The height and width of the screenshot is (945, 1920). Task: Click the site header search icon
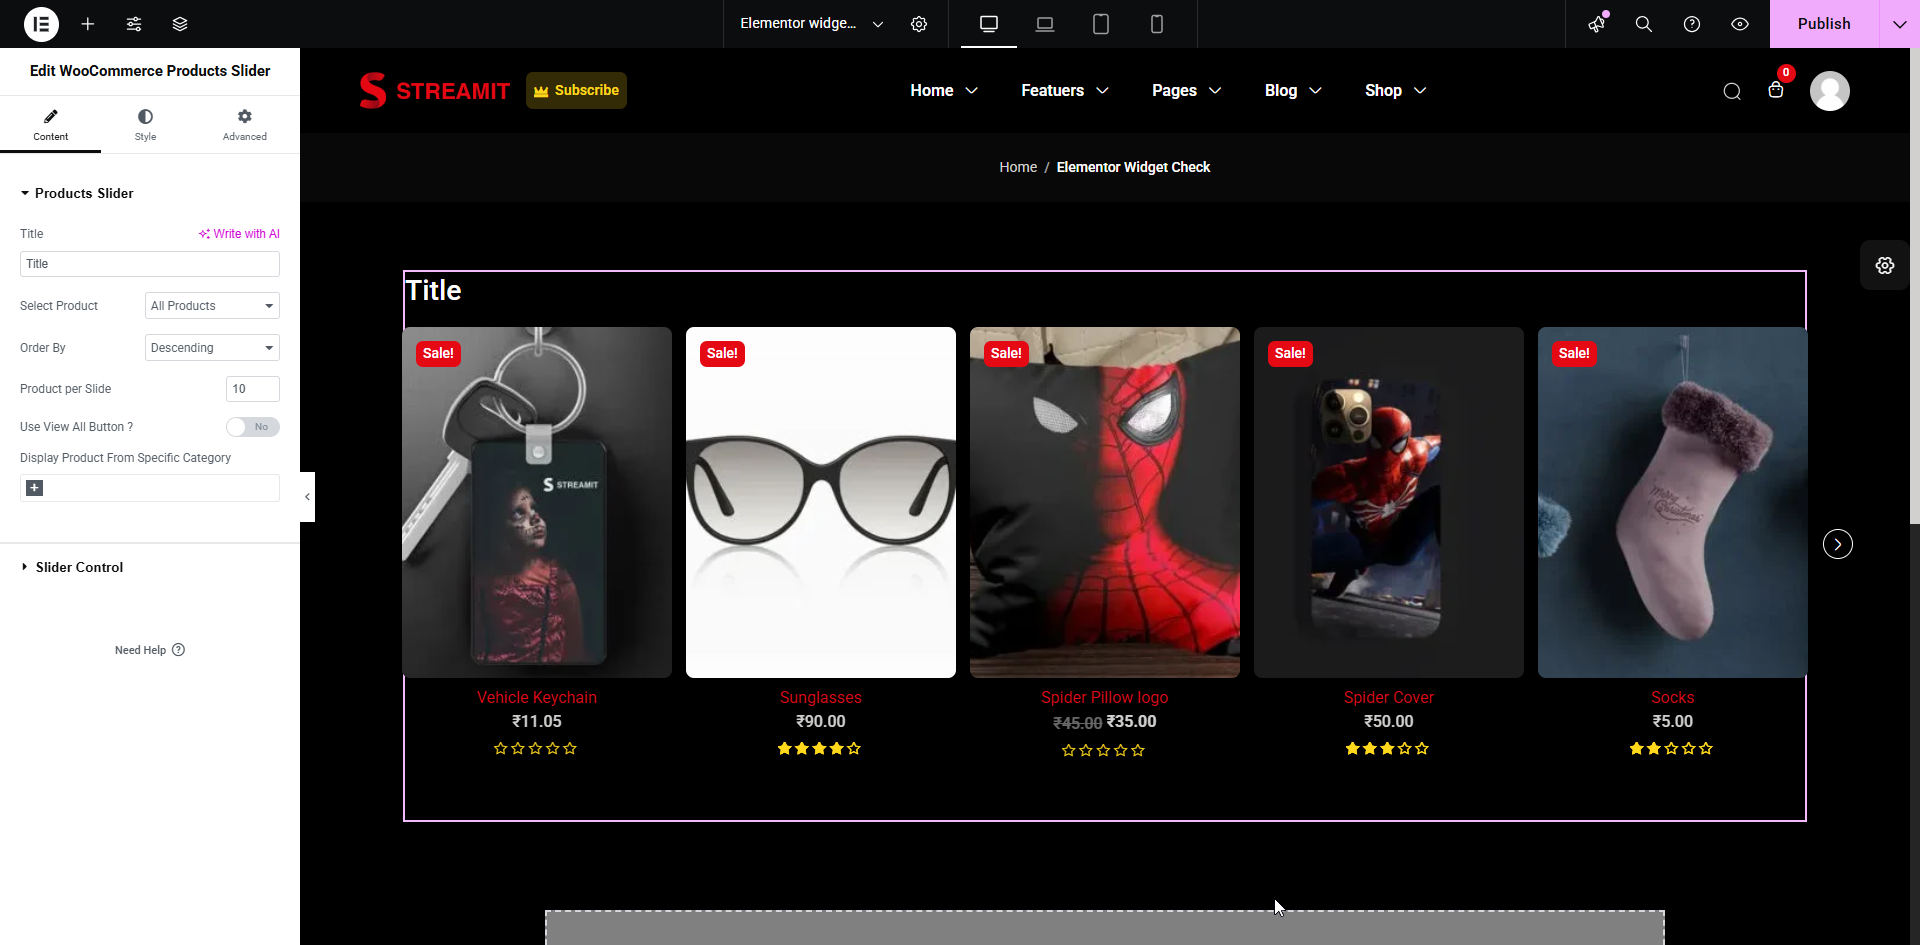(1732, 91)
